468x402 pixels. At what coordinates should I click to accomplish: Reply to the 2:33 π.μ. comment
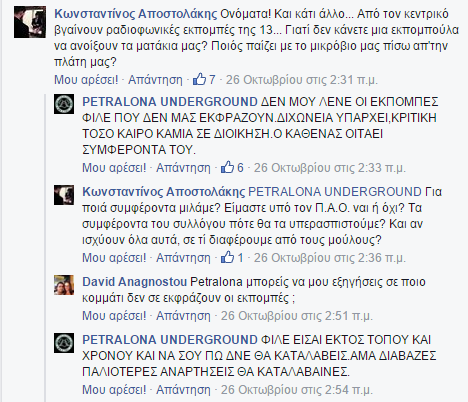coord(183,168)
